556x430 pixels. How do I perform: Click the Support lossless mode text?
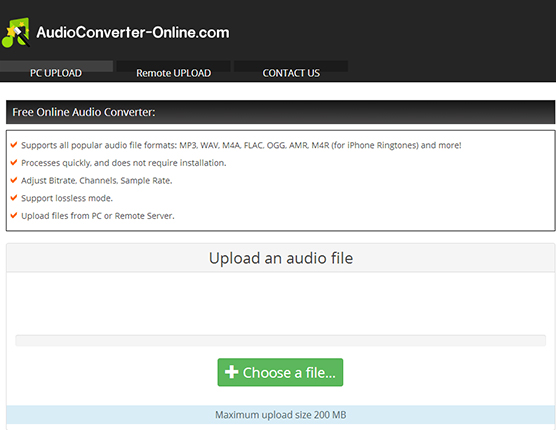67,198
